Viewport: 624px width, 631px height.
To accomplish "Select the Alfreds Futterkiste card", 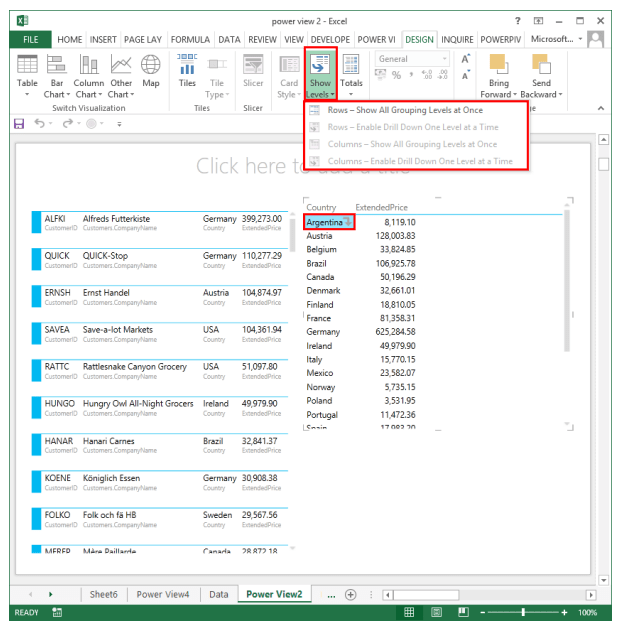I will click(160, 222).
